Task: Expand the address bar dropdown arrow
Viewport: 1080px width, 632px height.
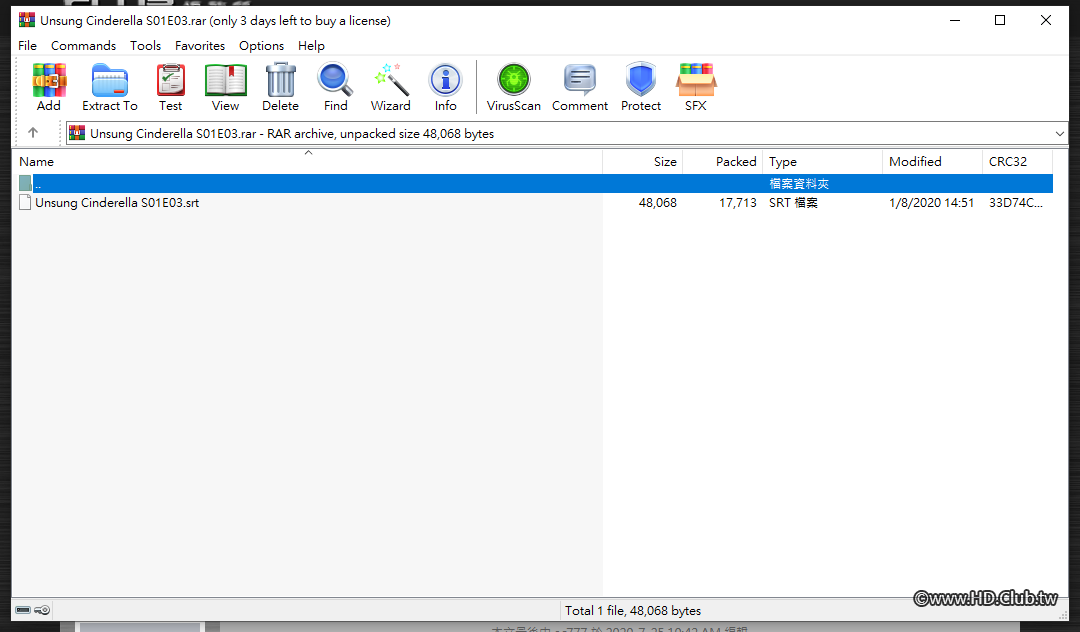Action: click(x=1059, y=134)
